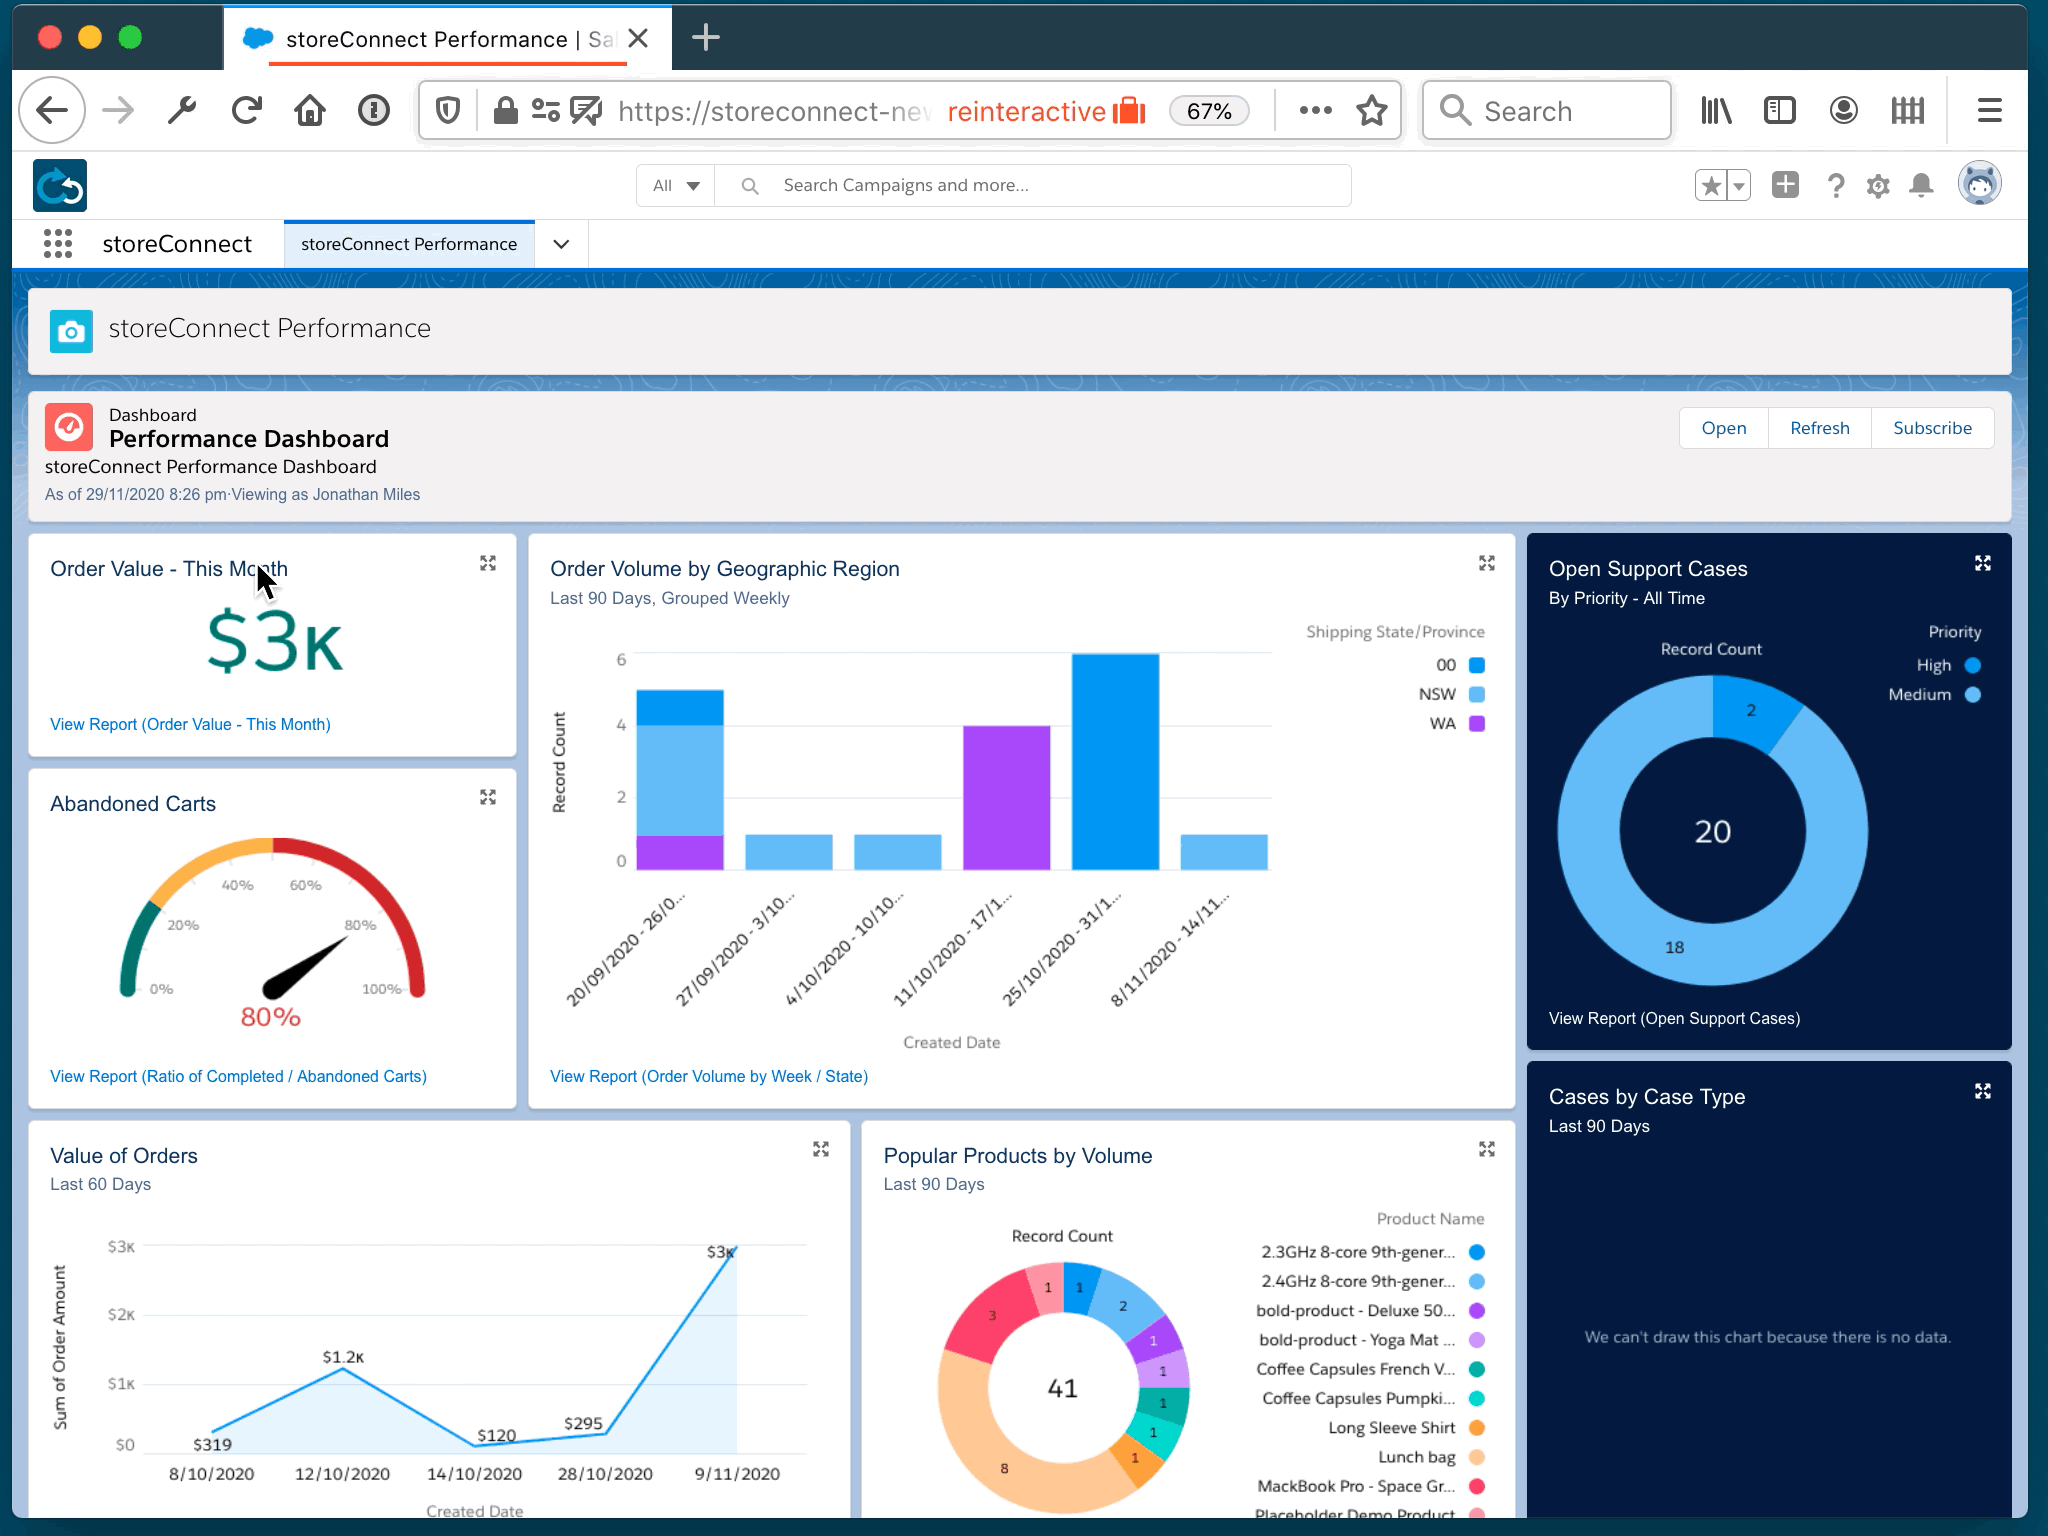This screenshot has width=2048, height=1536.
Task: Open the Salesforce App Launcher grid
Action: pyautogui.click(x=58, y=244)
